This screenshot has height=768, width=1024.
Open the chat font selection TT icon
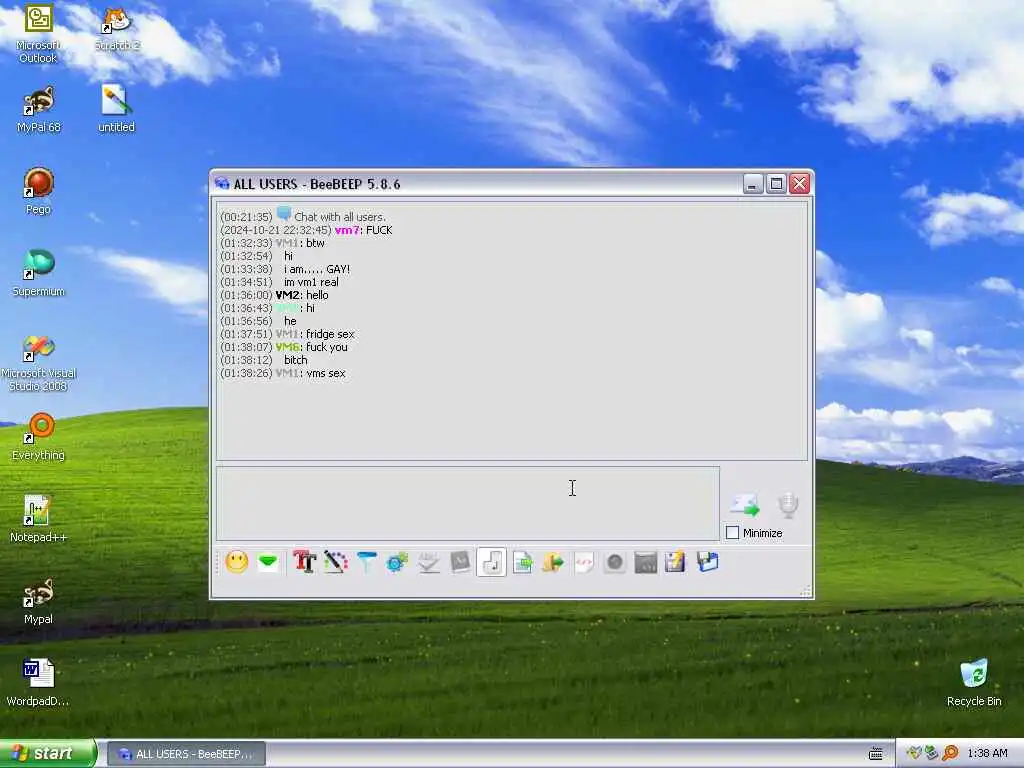click(304, 562)
